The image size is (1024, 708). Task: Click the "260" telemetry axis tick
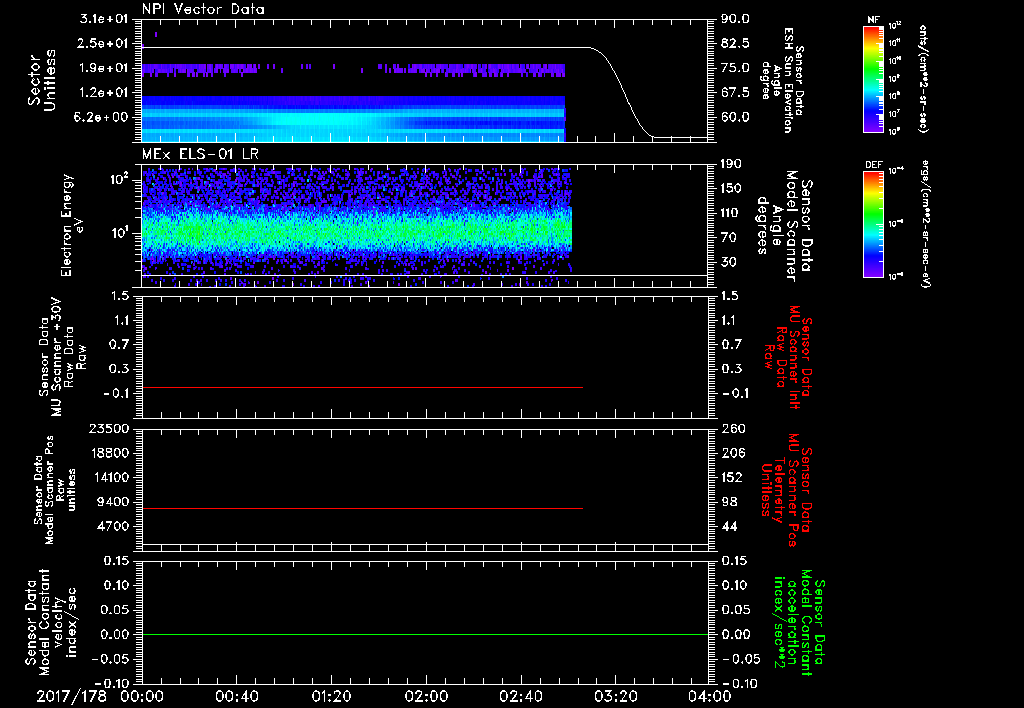731,428
